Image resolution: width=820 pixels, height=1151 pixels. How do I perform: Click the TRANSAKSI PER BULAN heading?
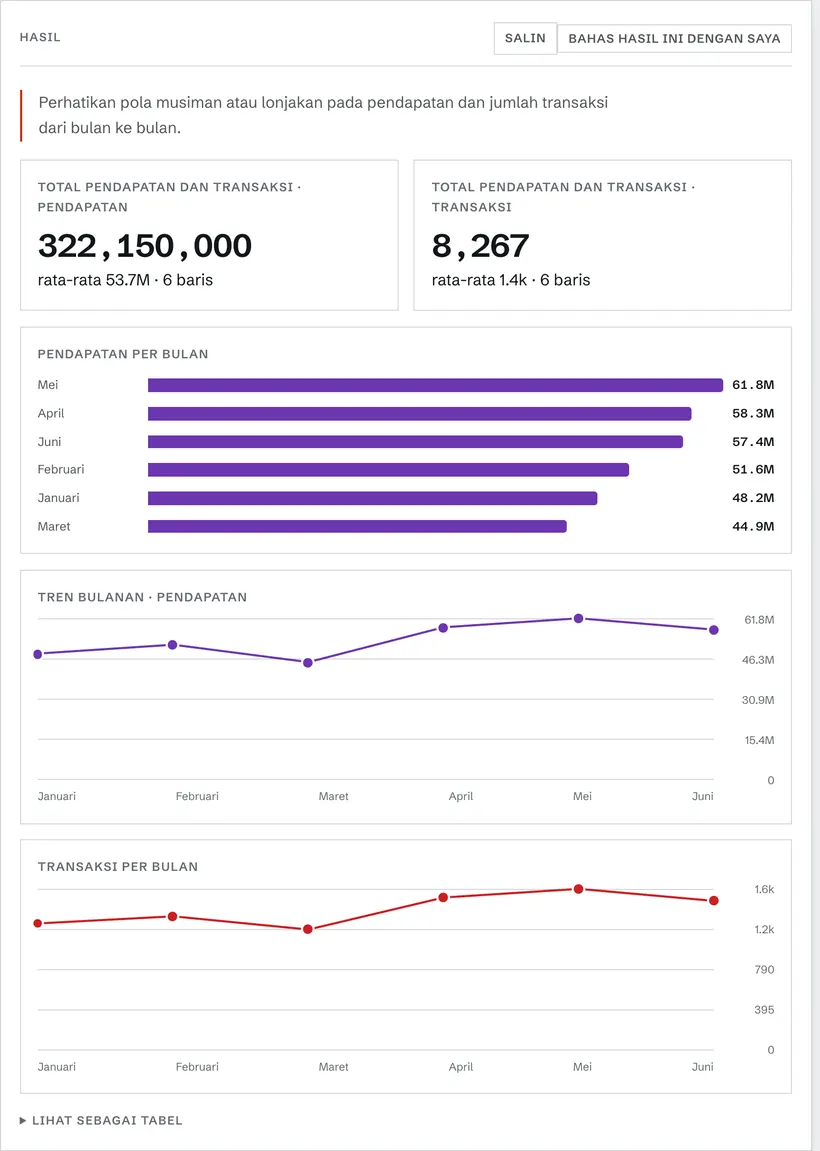click(118, 866)
